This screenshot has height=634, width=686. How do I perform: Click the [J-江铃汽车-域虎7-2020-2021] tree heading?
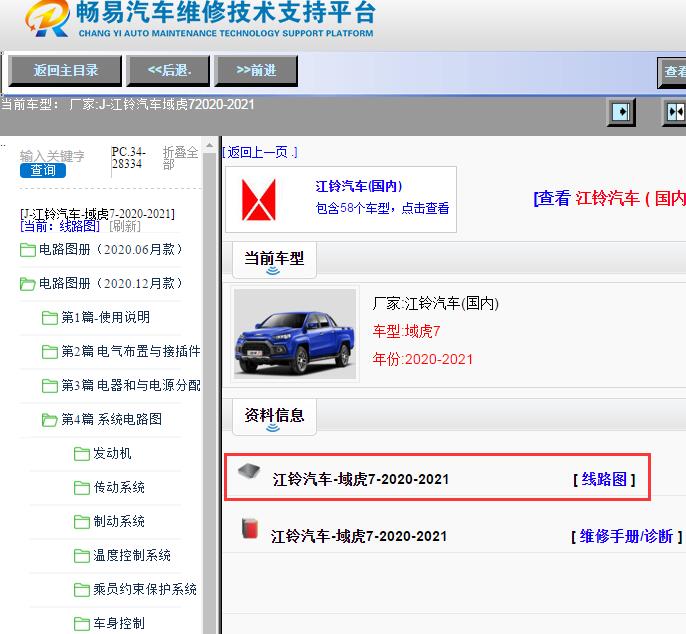point(98,214)
